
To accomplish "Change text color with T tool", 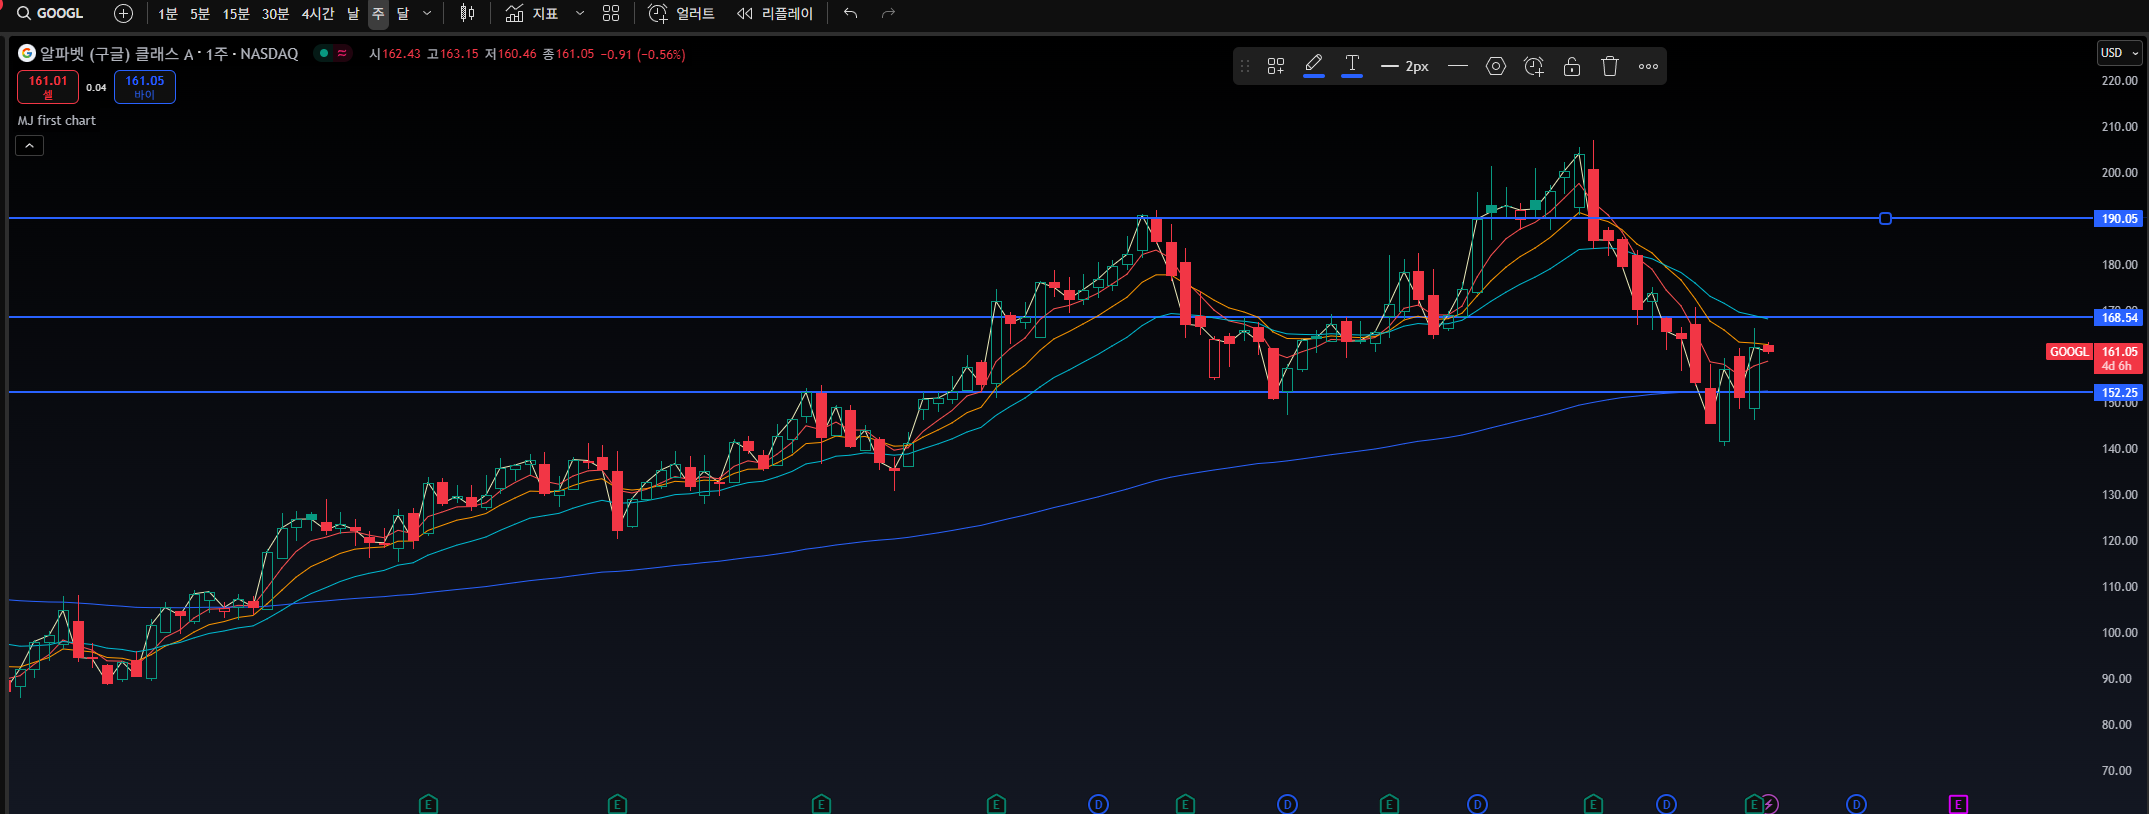I will click(x=1352, y=66).
